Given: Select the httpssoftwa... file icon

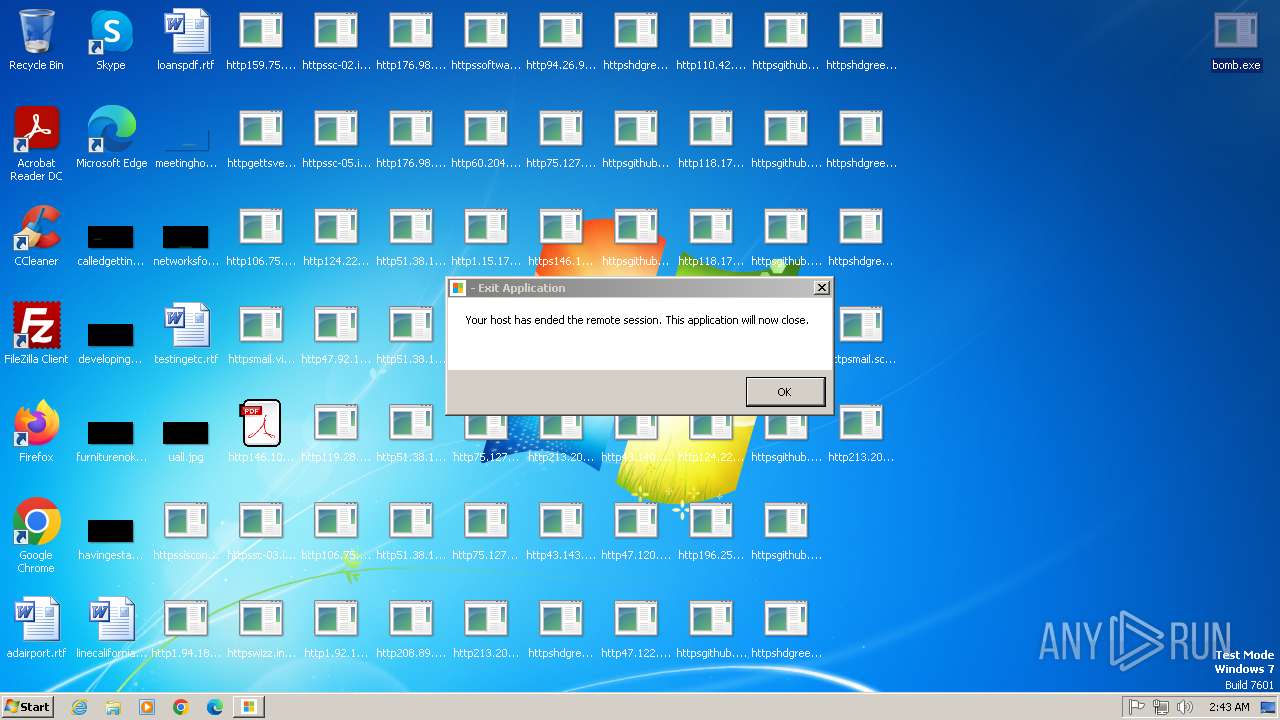Looking at the screenshot, I should click(486, 40).
